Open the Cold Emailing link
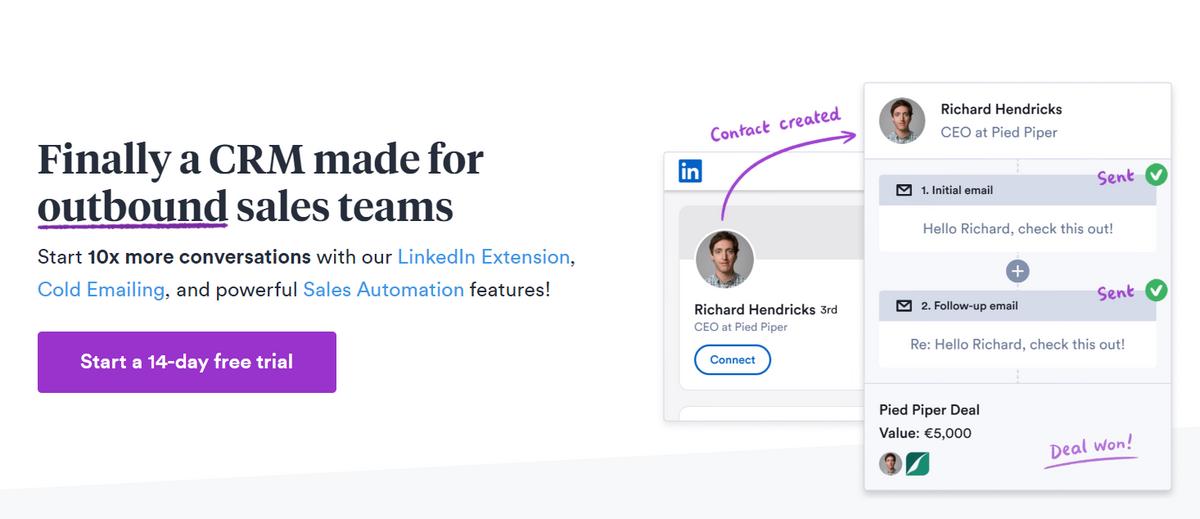 coord(100,290)
